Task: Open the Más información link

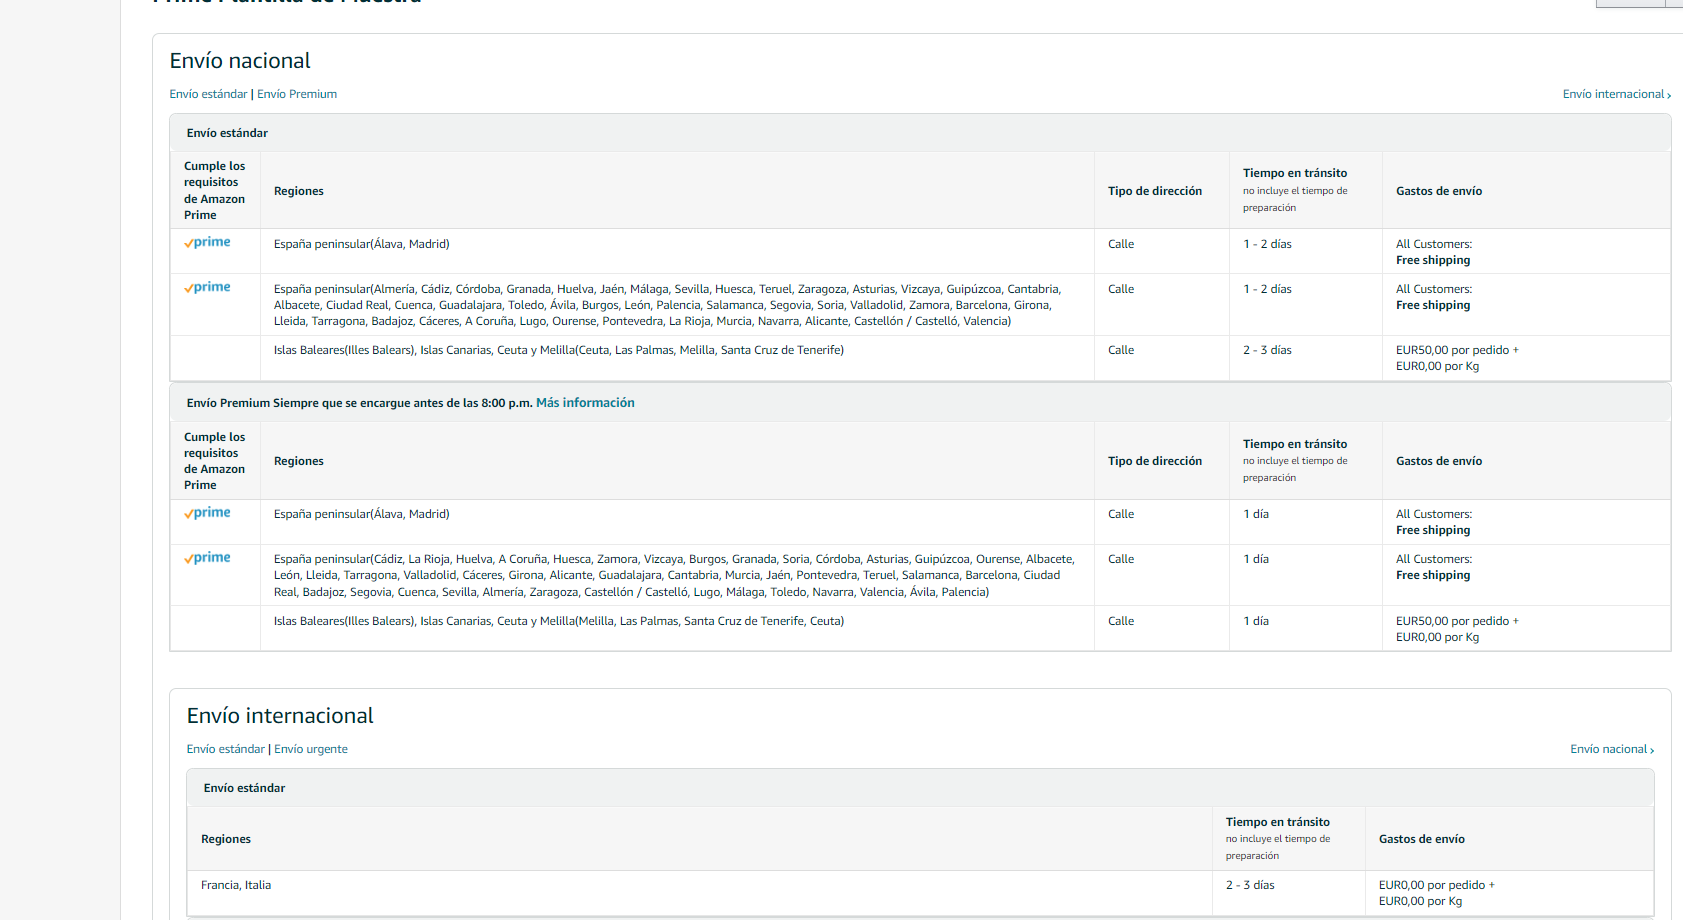Action: [x=585, y=403]
